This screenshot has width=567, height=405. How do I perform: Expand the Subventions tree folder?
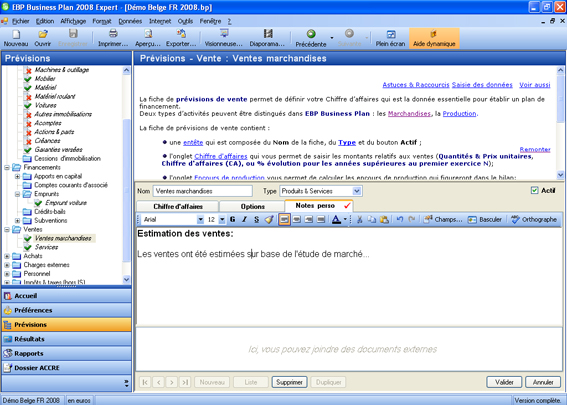(x=17, y=221)
